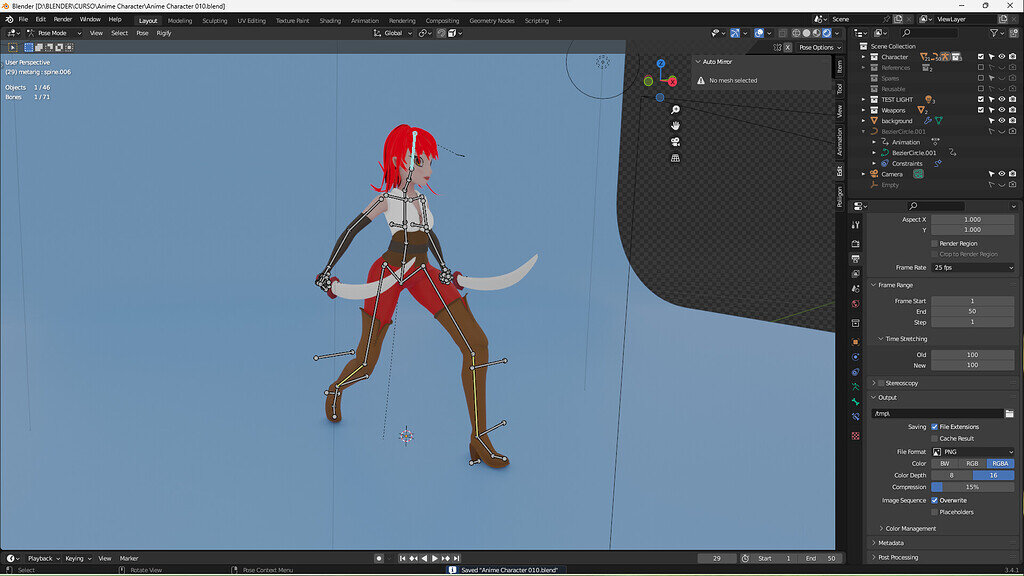1024x576 pixels.
Task: Toggle the checkbox enabling the Weapons collection
Action: click(x=981, y=110)
